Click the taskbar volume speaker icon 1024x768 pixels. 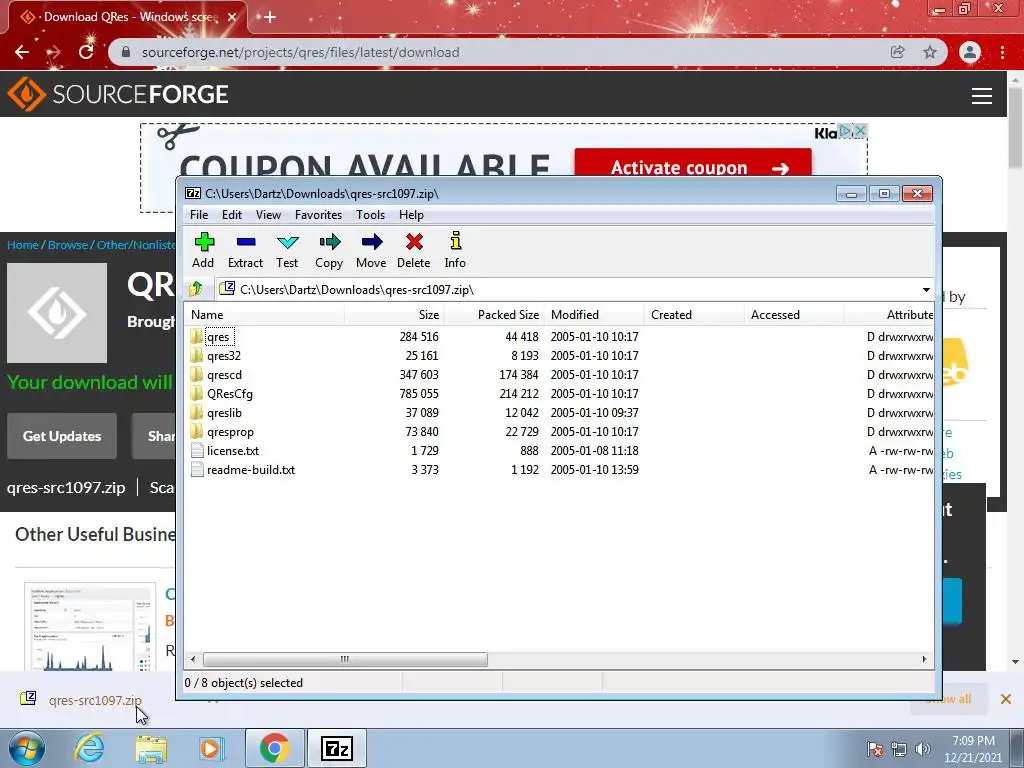[x=923, y=749]
